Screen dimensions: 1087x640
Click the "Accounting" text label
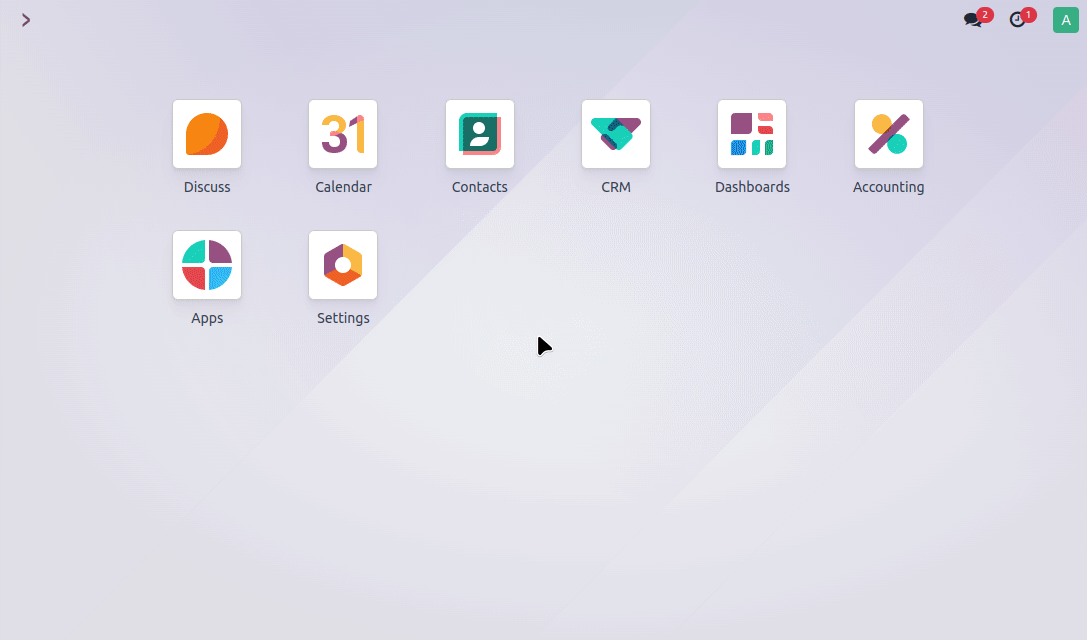(888, 187)
